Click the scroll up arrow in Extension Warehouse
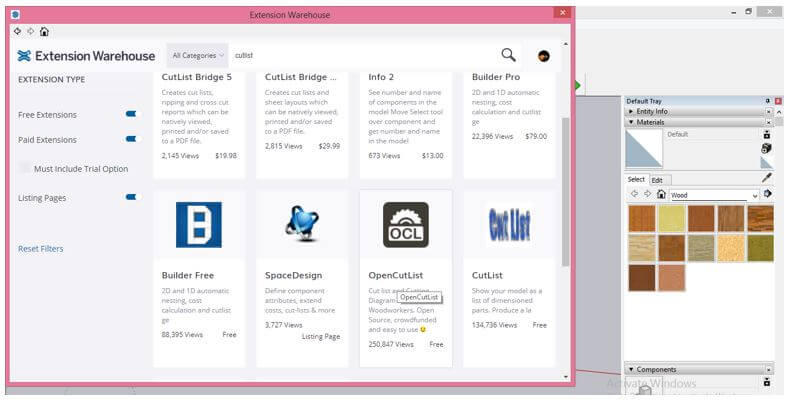The width and height of the screenshot is (790, 405). (x=565, y=44)
